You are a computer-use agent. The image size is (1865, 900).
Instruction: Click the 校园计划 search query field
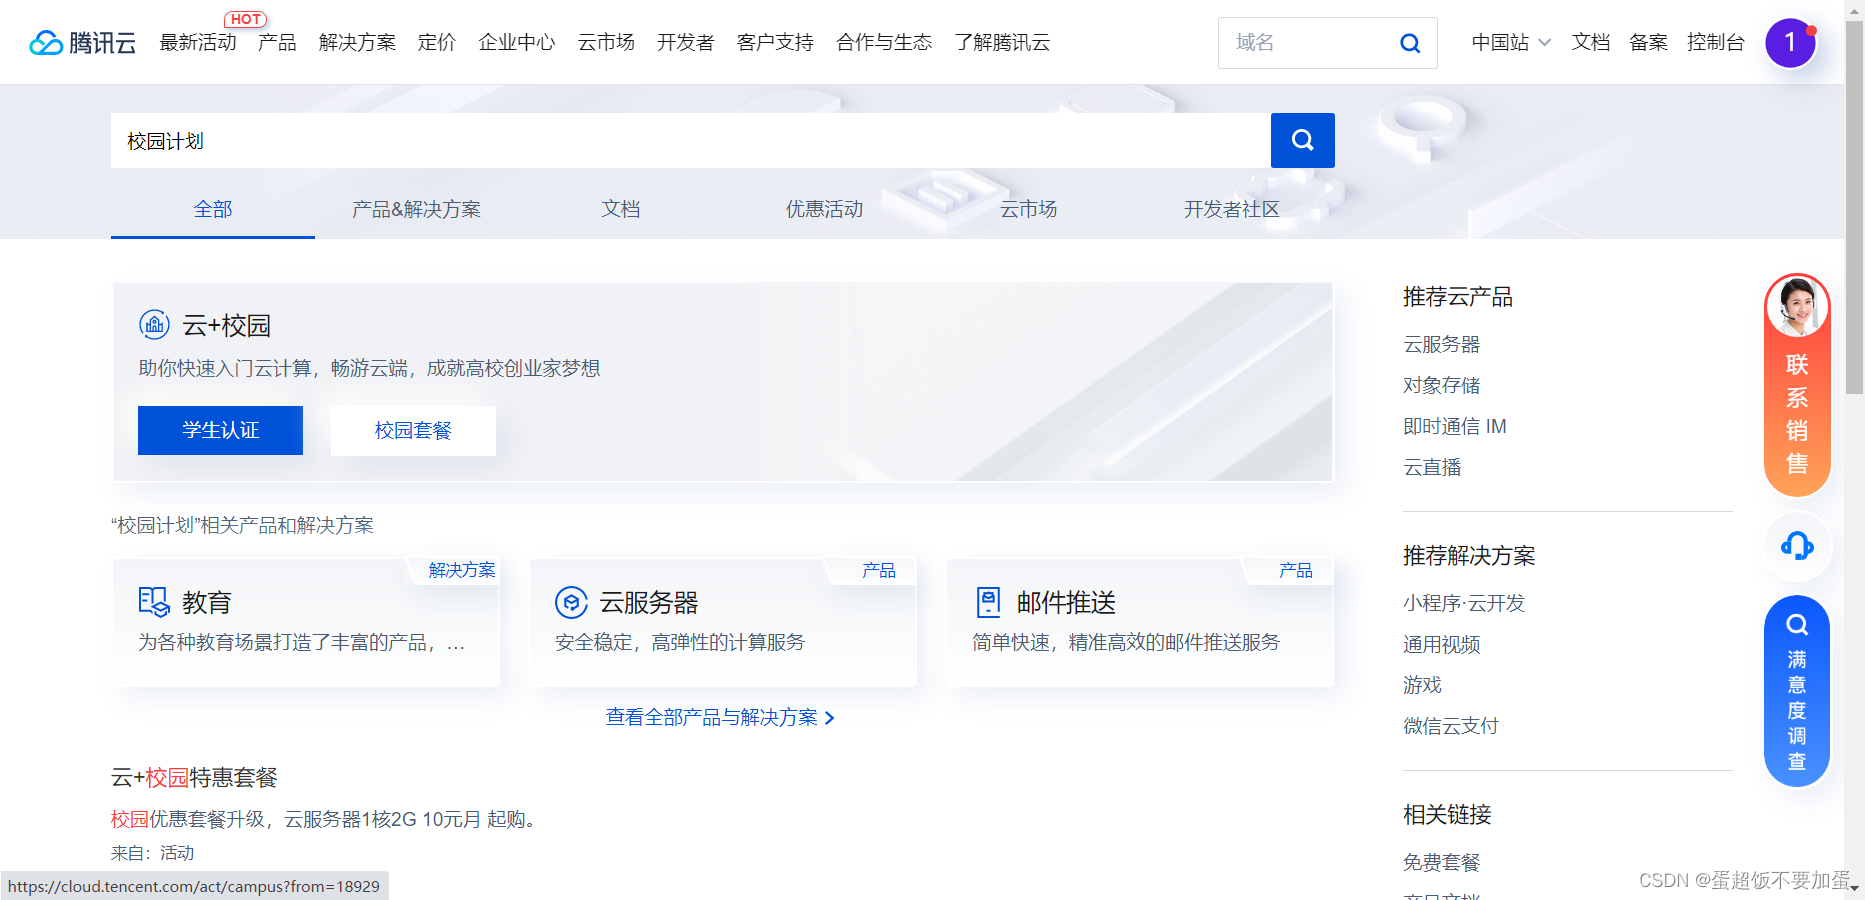tap(690, 140)
